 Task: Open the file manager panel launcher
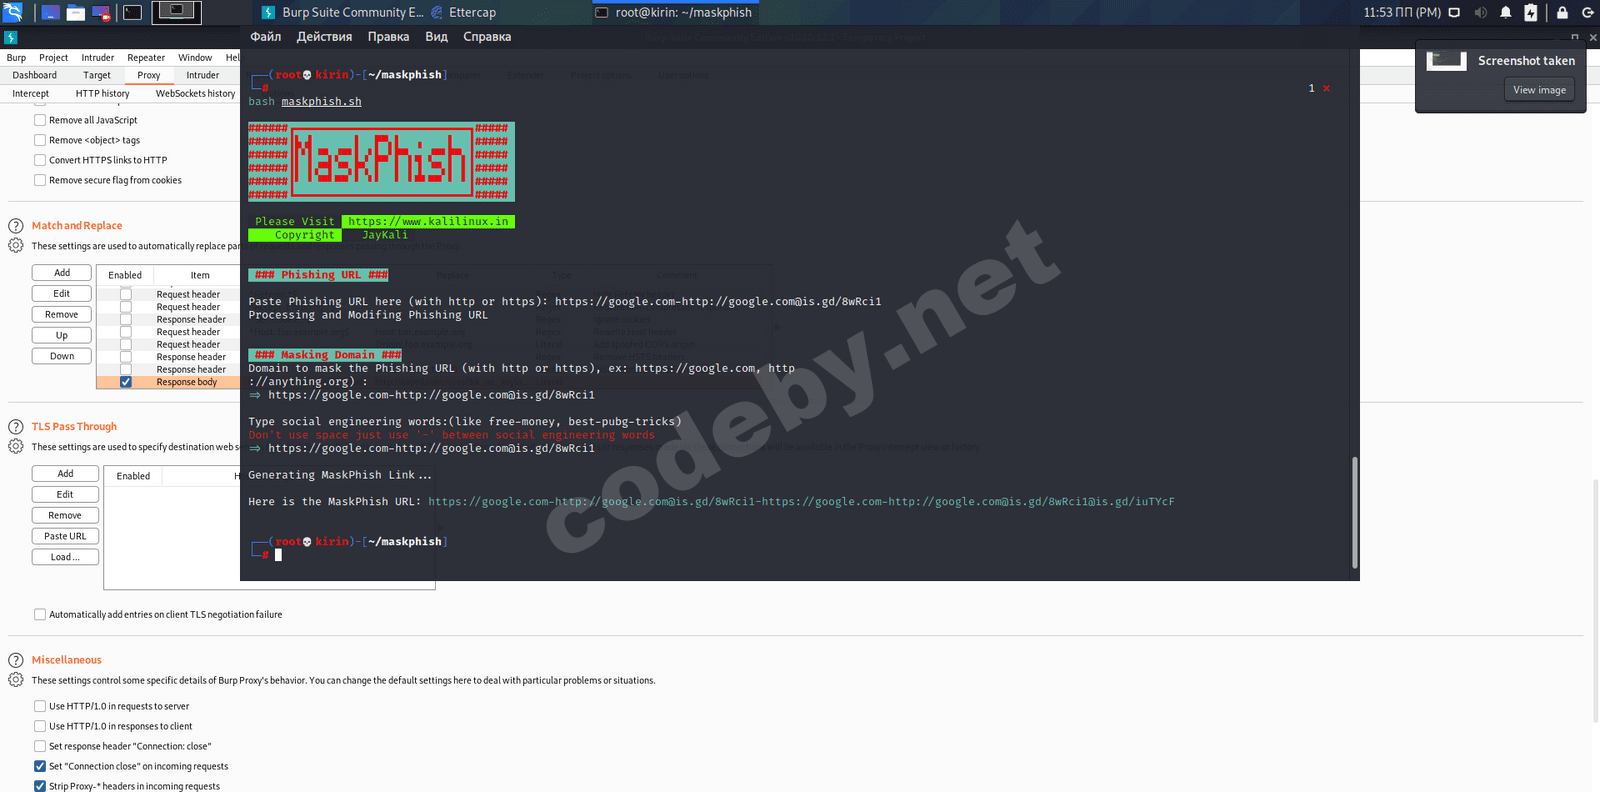(75, 12)
